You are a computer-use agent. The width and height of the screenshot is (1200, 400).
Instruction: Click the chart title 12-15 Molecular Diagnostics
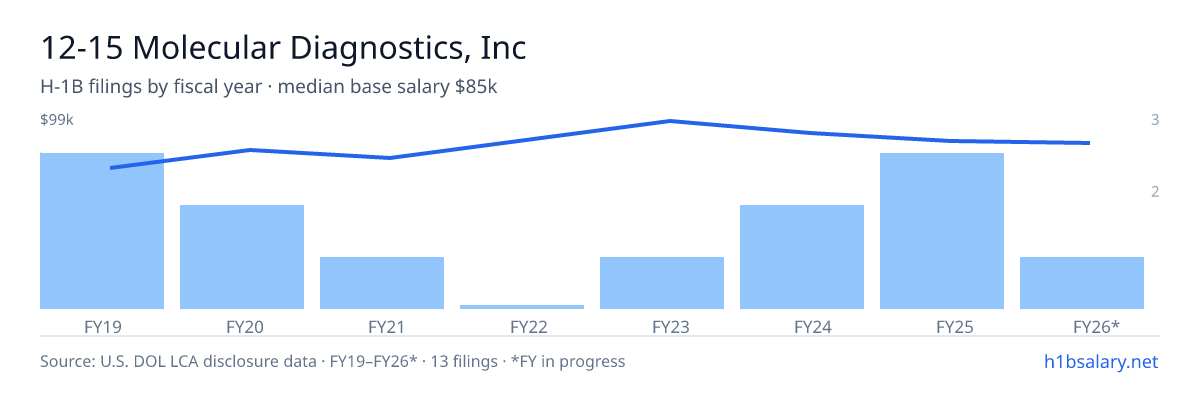point(283,47)
